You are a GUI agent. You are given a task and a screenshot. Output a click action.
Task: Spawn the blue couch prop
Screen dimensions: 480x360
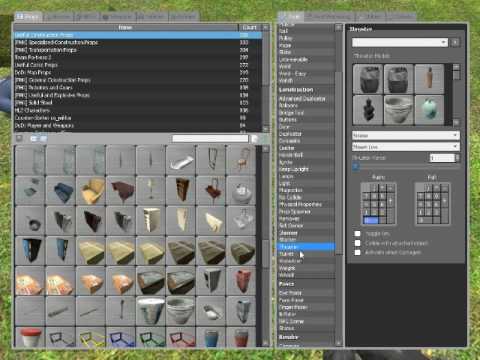pos(61,191)
